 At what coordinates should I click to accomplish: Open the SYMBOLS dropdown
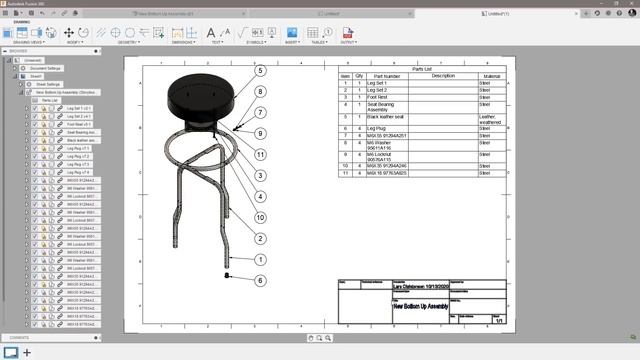coord(257,42)
